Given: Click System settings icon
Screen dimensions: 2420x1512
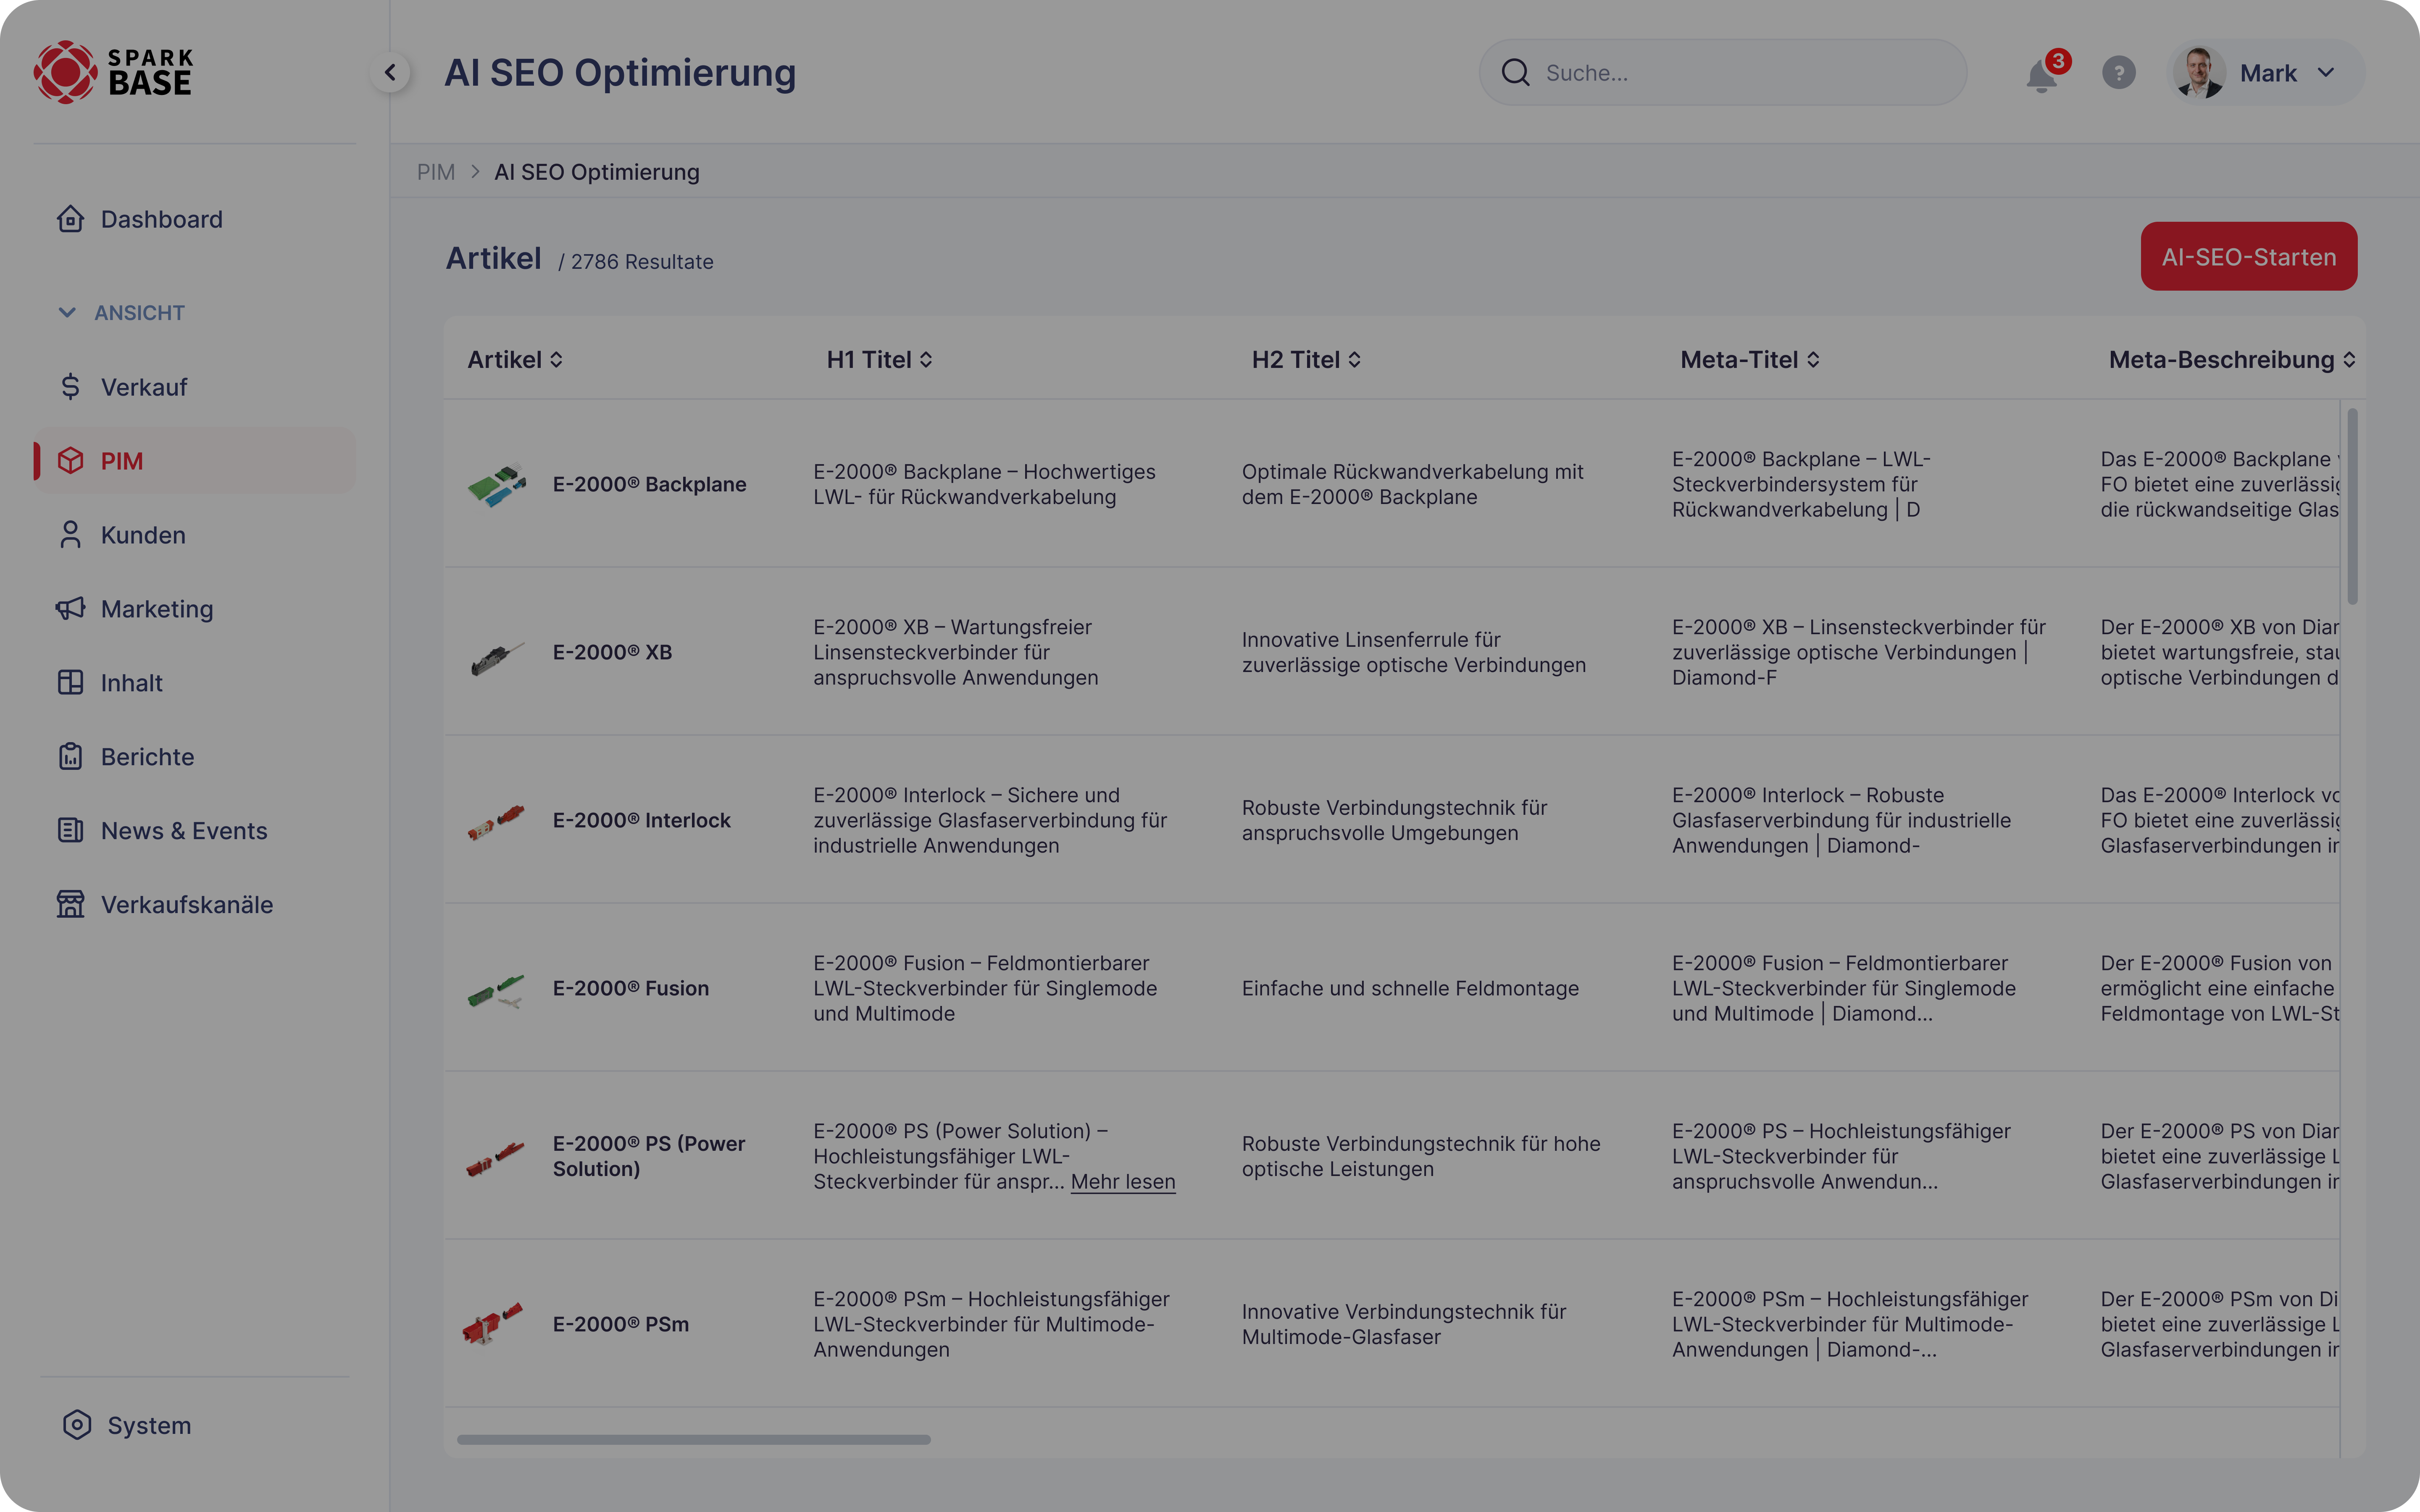Looking at the screenshot, I should click(x=77, y=1425).
